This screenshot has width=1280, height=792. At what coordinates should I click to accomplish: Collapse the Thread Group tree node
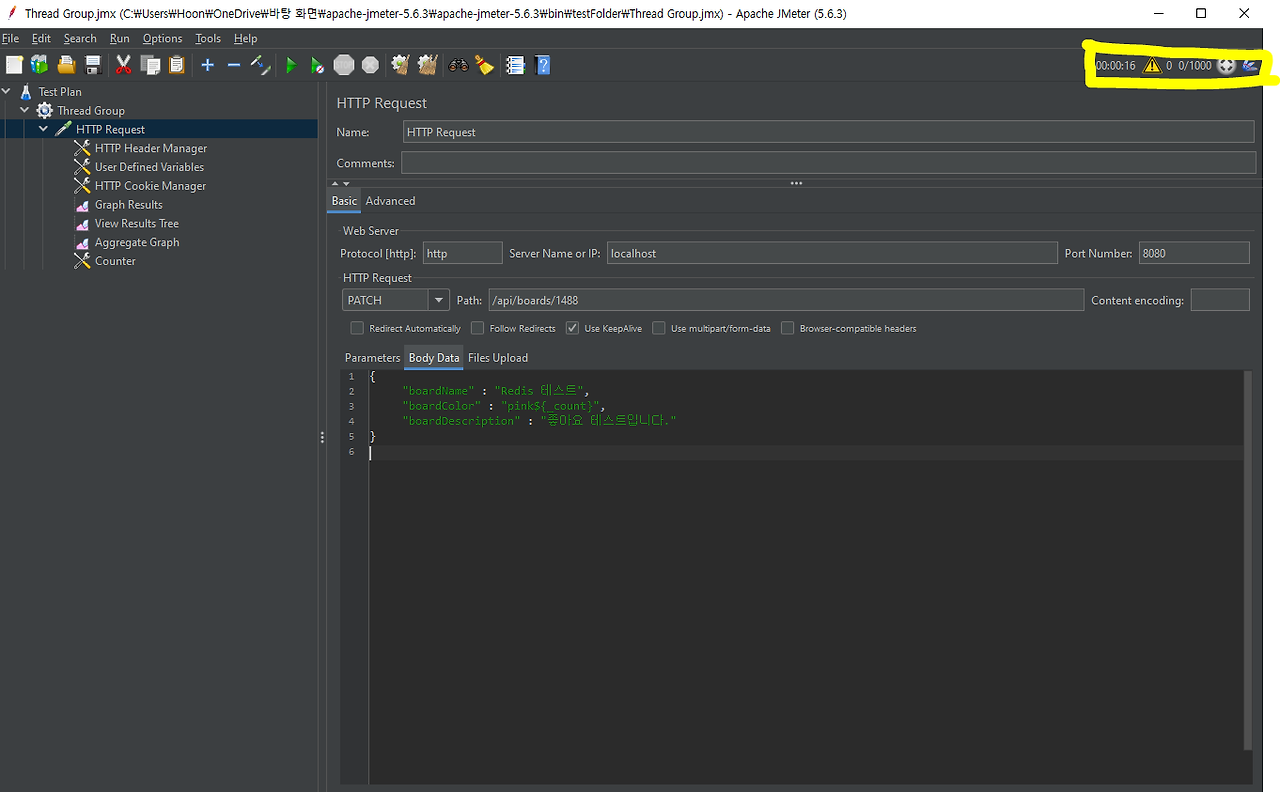point(25,110)
